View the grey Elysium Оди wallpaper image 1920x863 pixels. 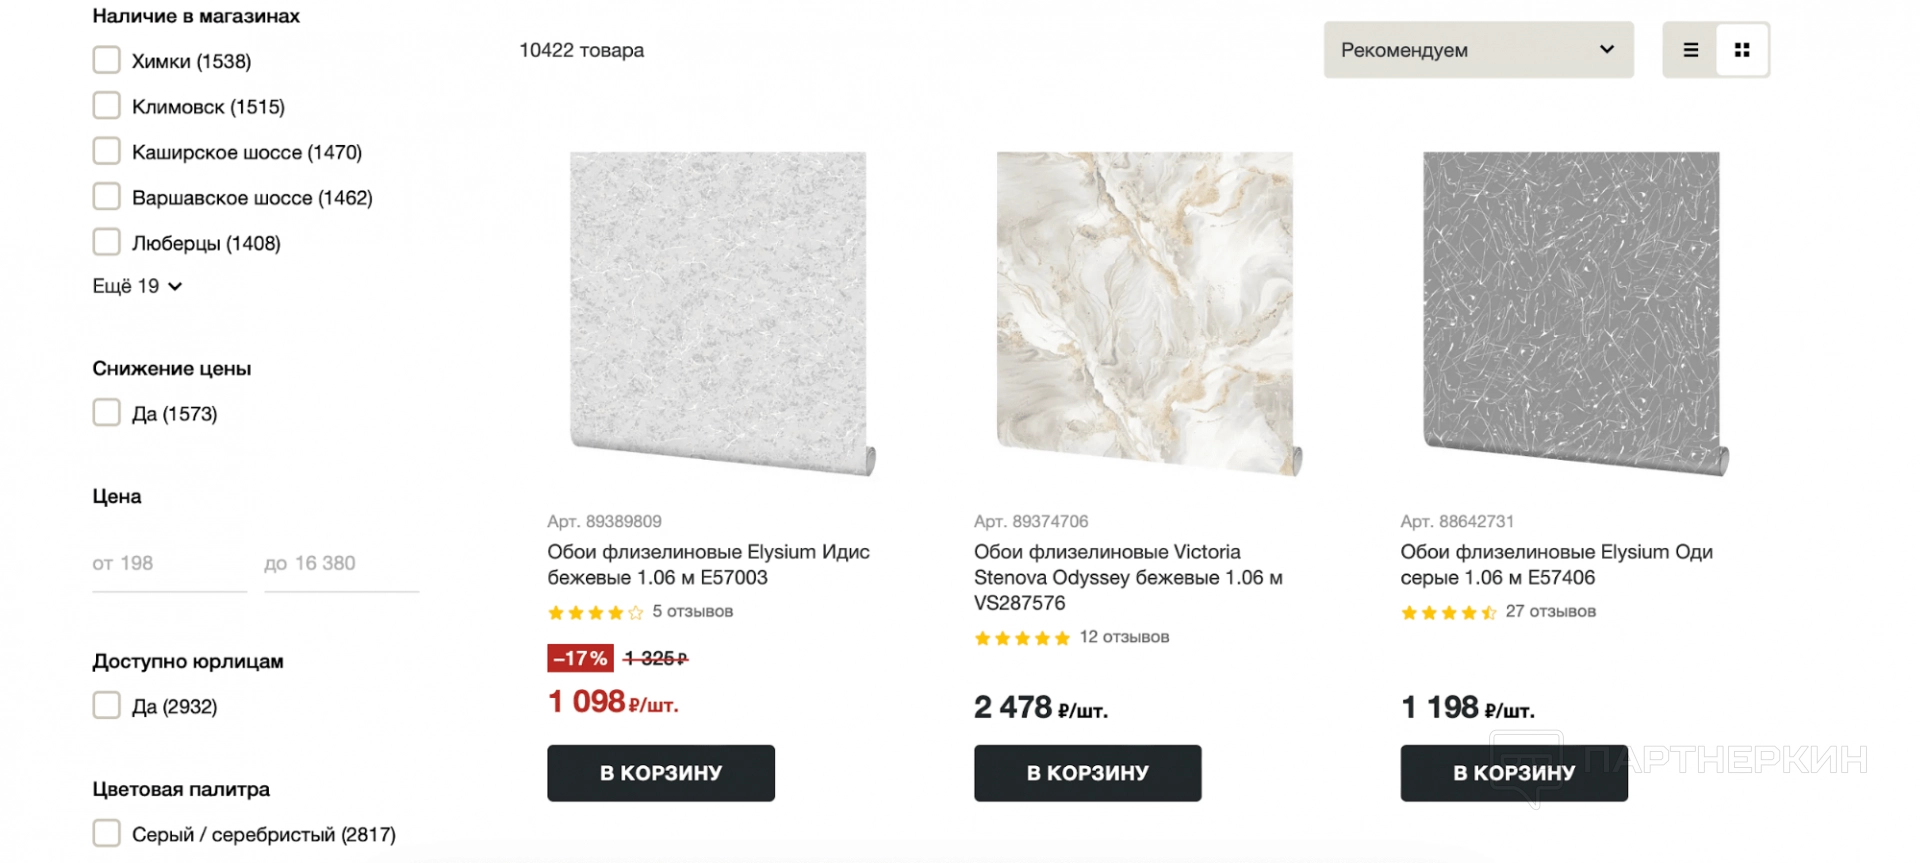point(1572,312)
